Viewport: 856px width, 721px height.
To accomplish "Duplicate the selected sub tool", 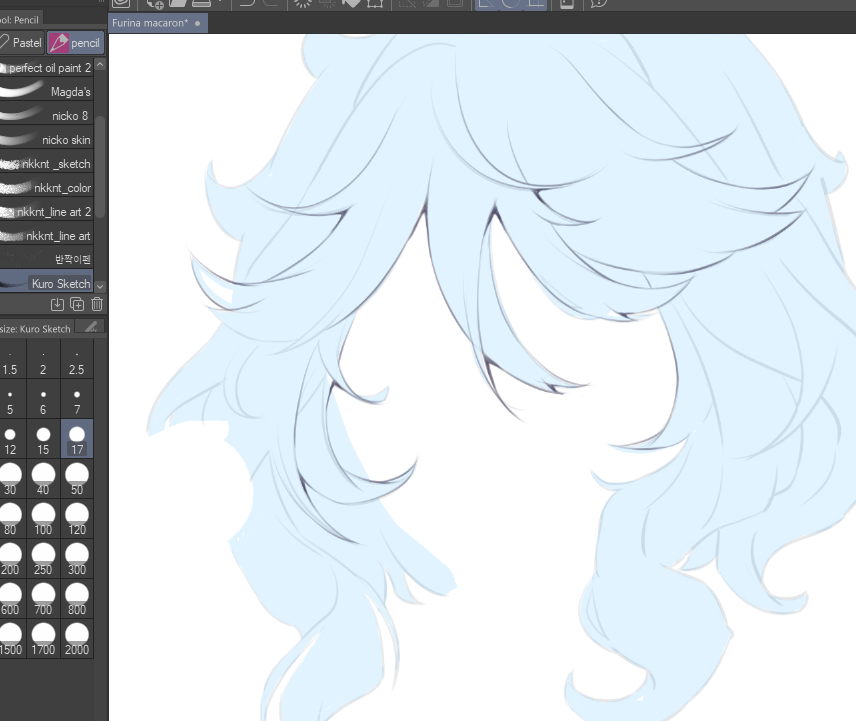I will click(x=77, y=305).
